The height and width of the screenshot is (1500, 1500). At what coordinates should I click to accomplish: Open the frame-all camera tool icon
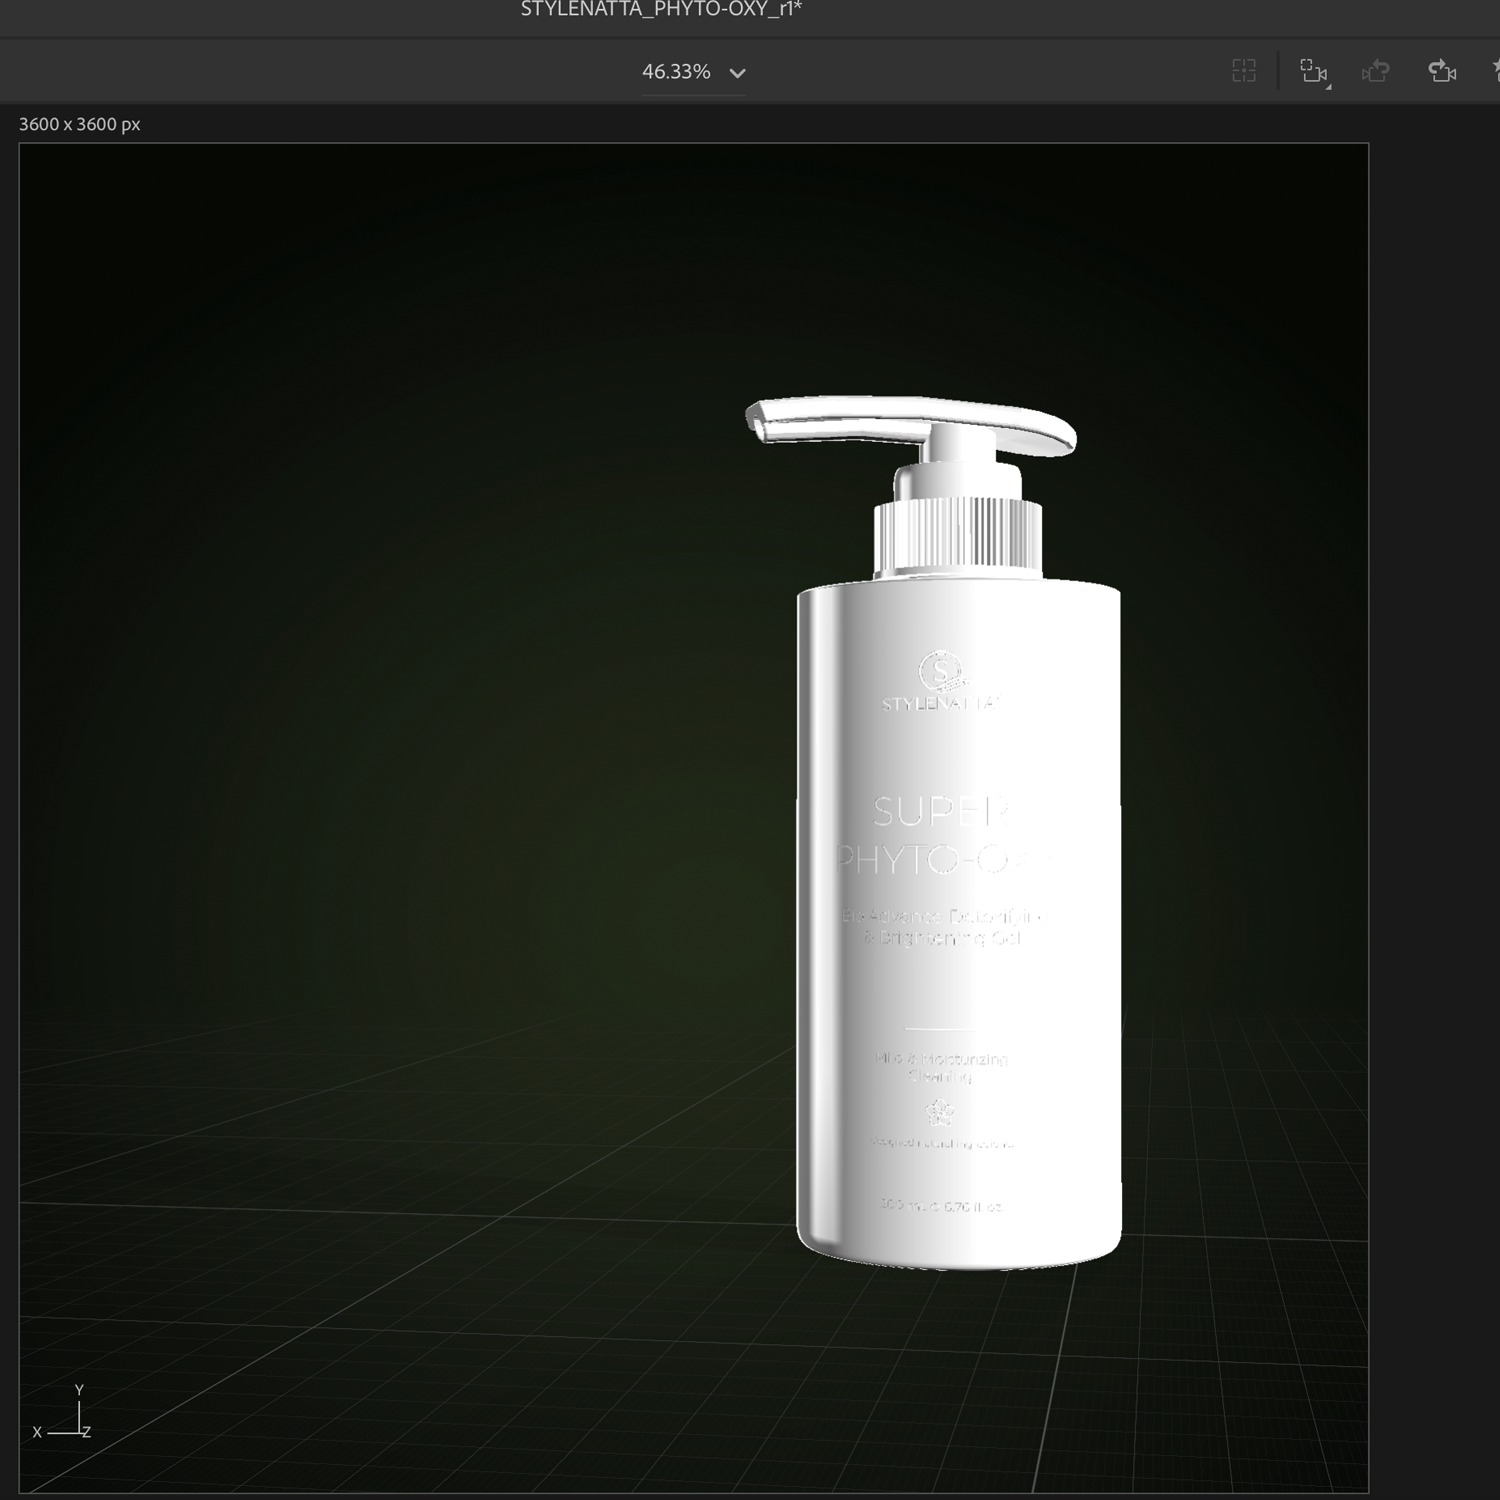1313,71
